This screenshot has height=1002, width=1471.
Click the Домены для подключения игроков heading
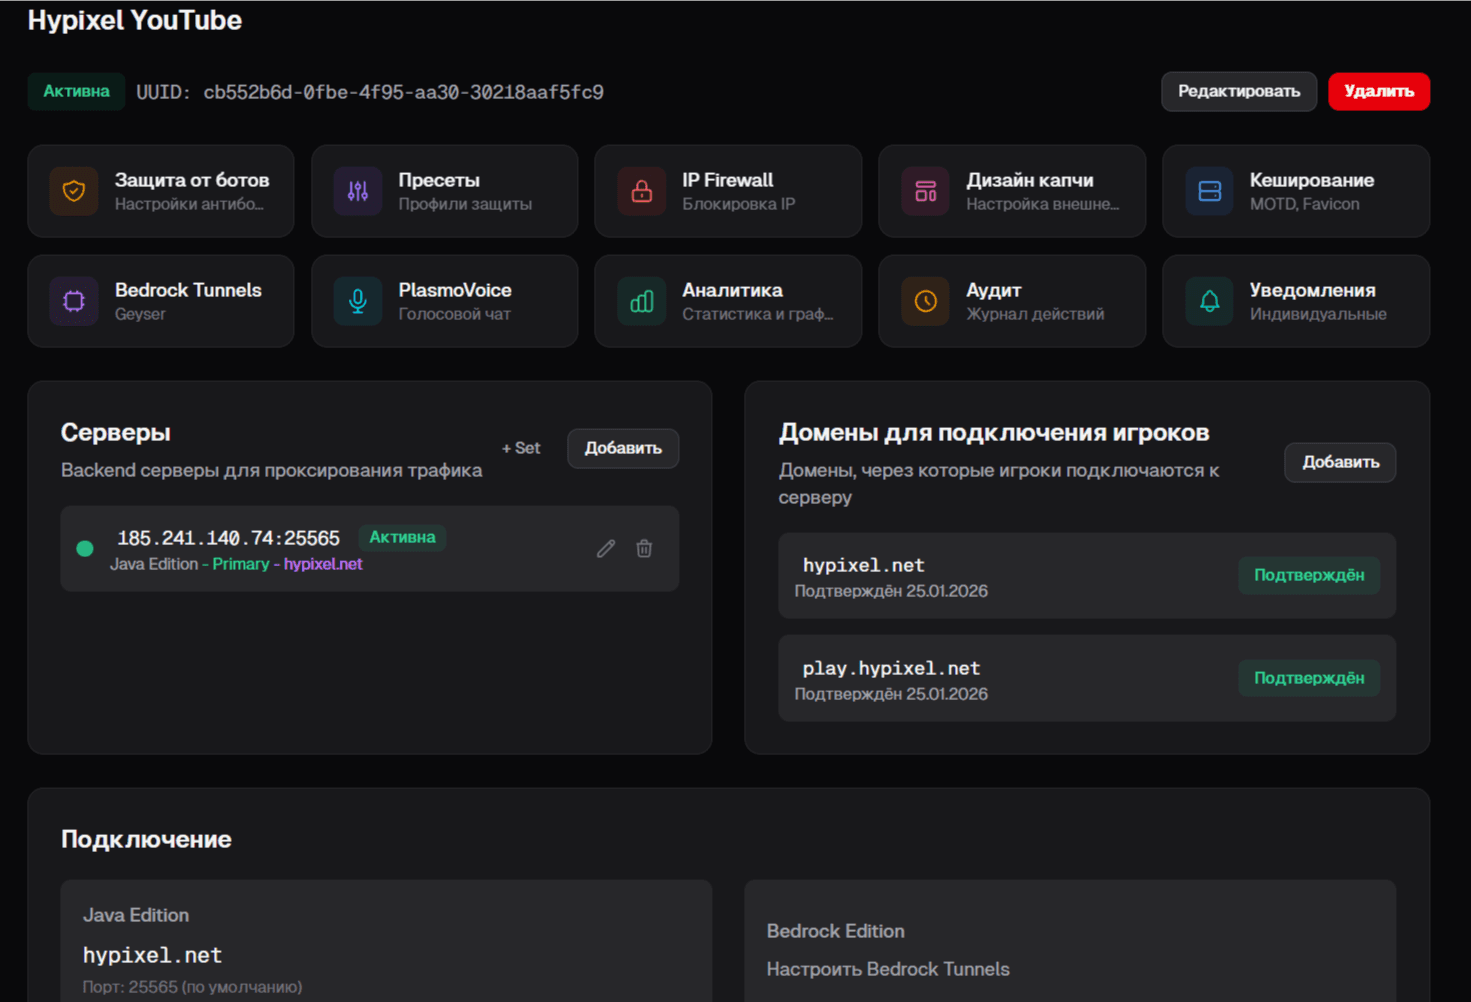[994, 432]
